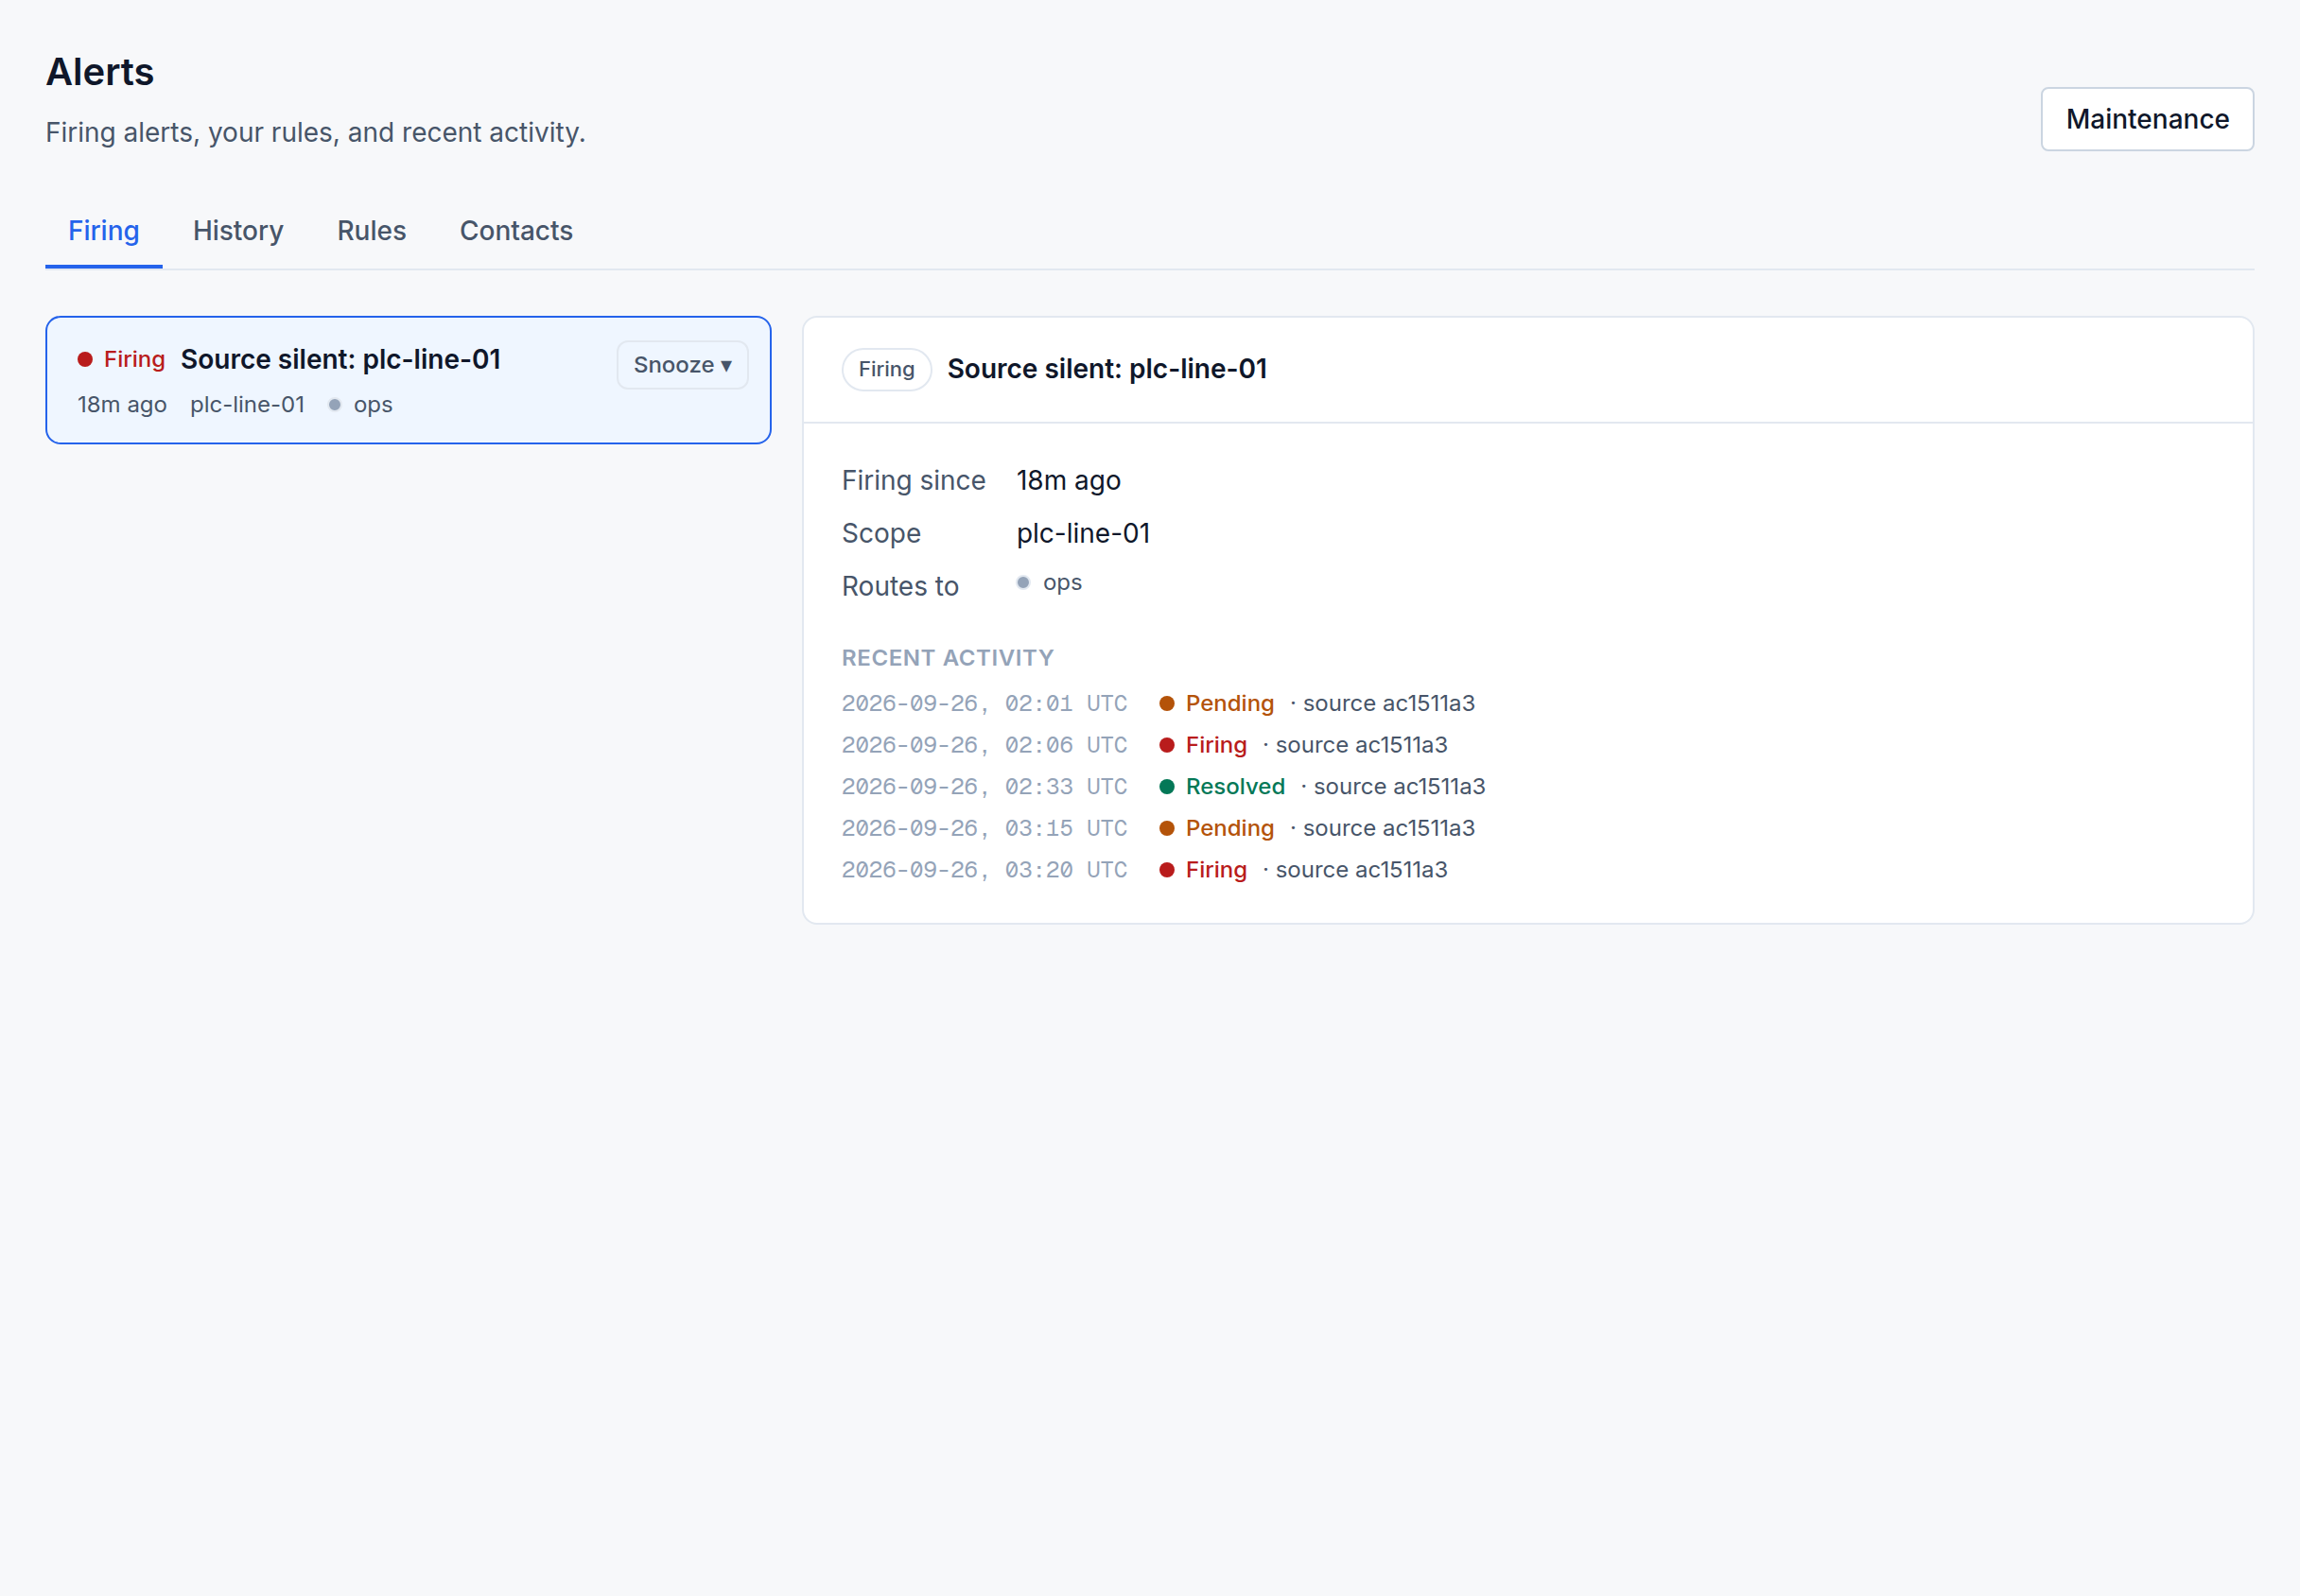Click 'source ac1511a3' on the Resolved row

coord(1399,787)
